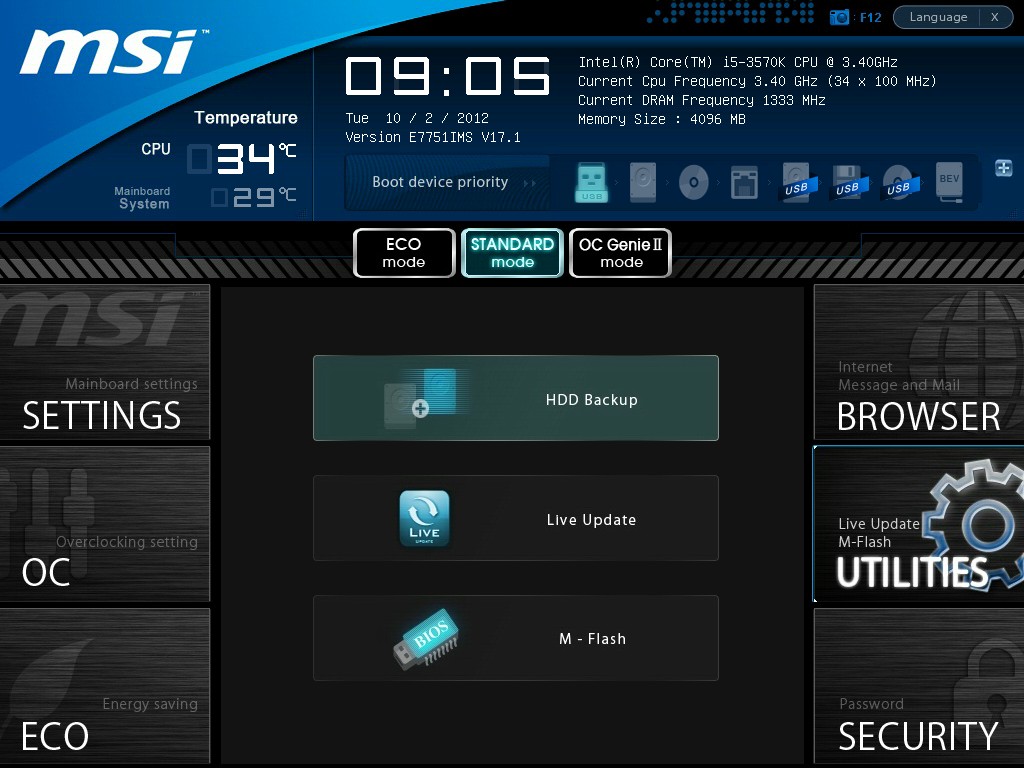Screen dimensions: 1024x768
Task: Click the CPU temperature 34°C reading
Action: (242, 159)
